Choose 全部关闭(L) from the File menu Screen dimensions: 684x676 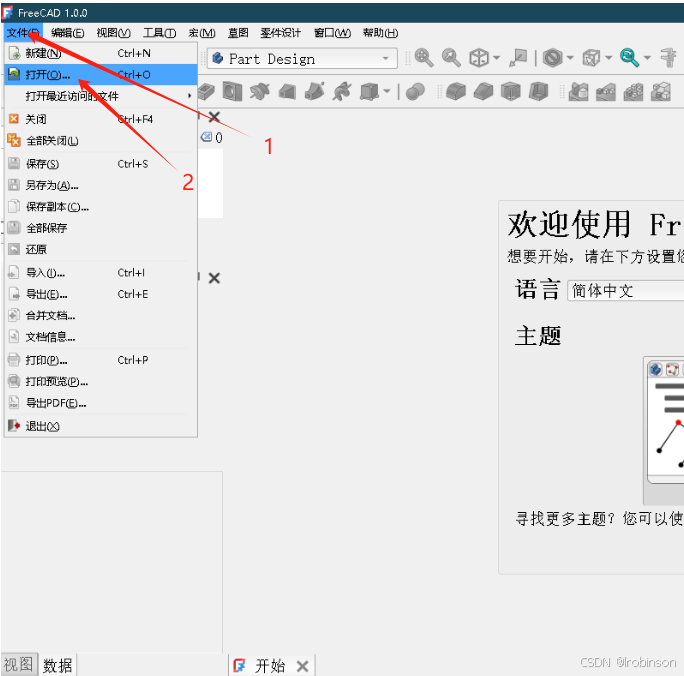100,141
